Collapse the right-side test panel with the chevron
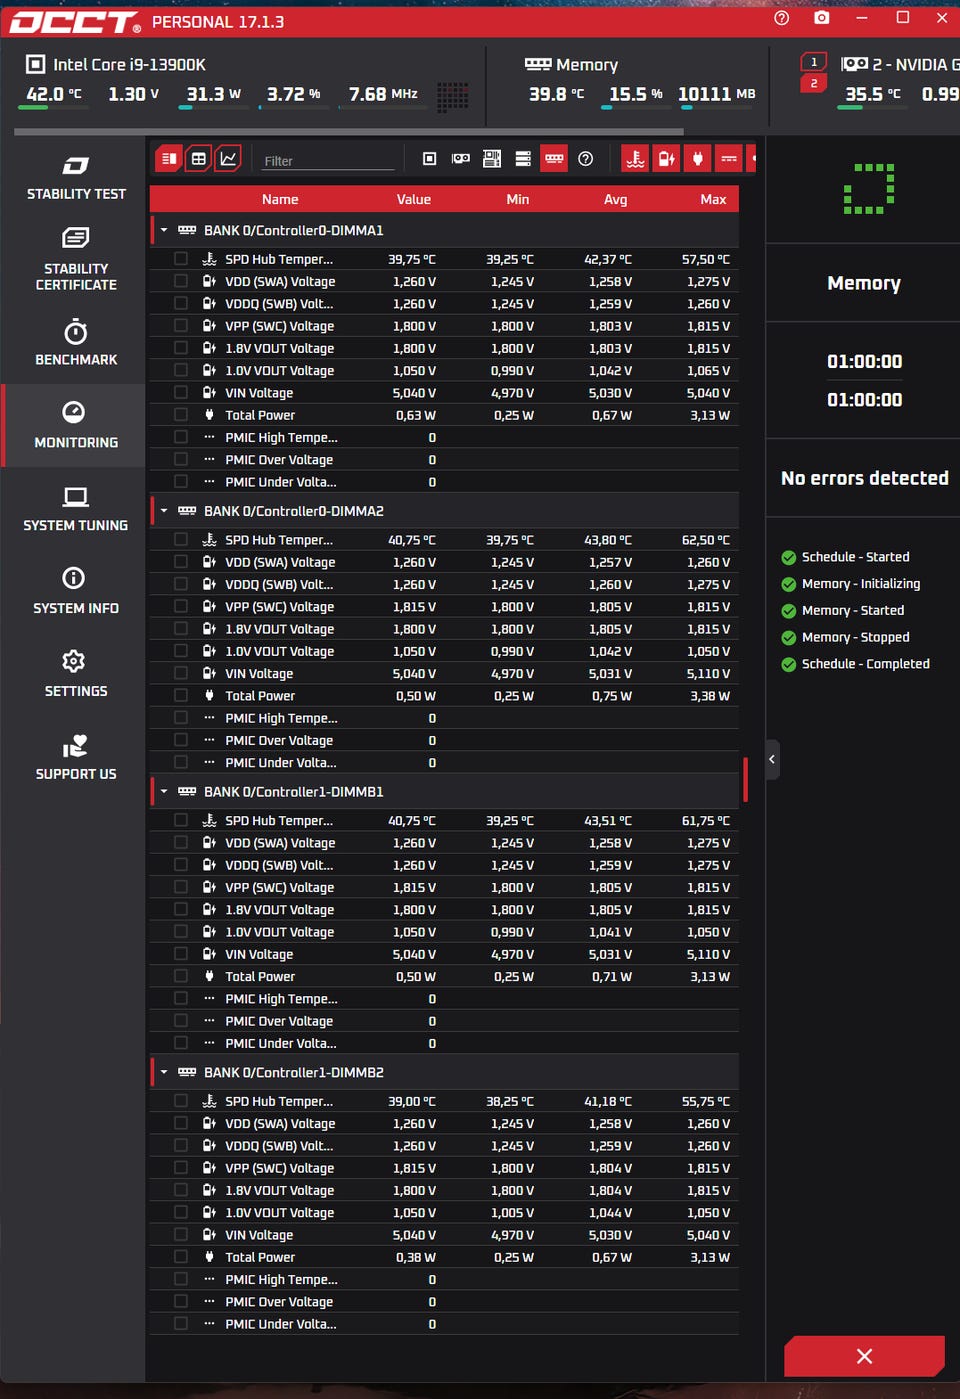 click(x=772, y=760)
